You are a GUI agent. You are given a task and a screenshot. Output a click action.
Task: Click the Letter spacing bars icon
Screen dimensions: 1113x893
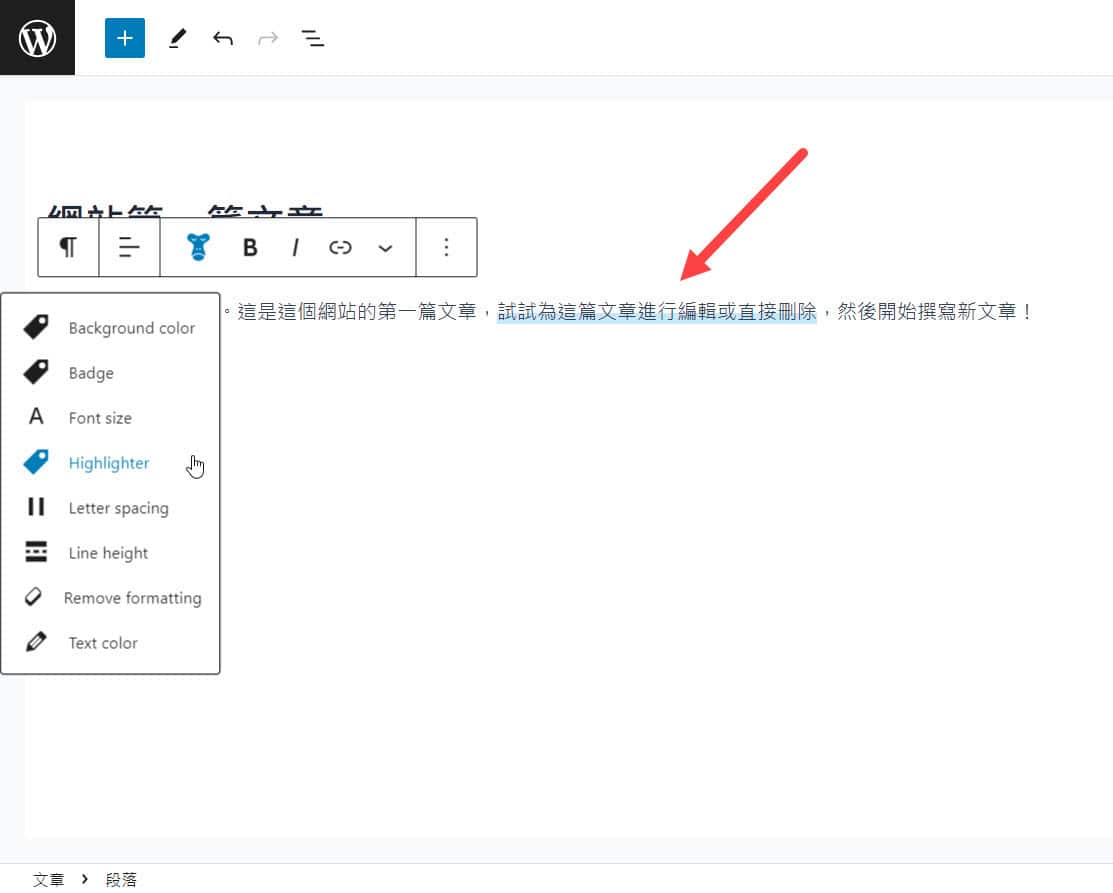[35, 506]
